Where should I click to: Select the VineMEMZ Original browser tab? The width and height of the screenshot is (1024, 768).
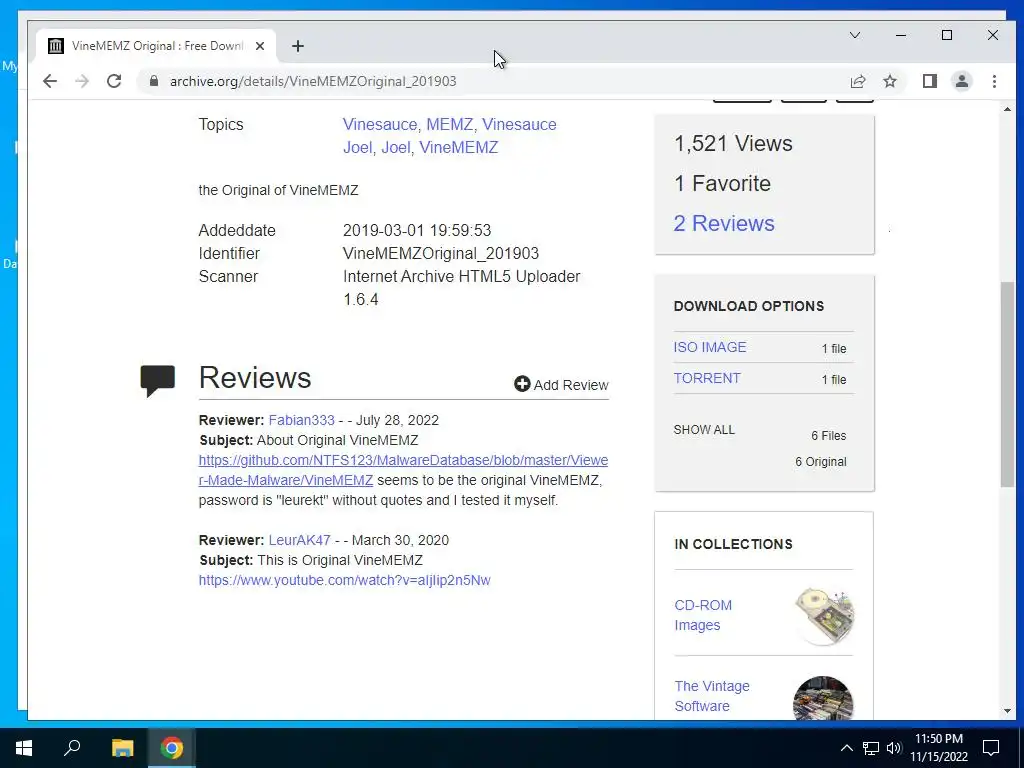(x=157, y=46)
